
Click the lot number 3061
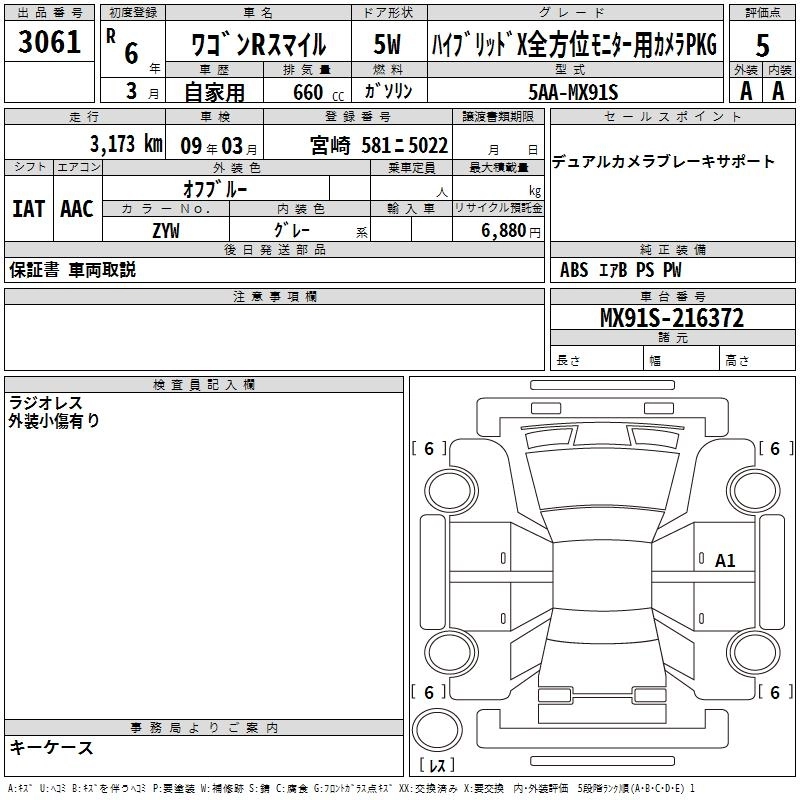click(50, 43)
